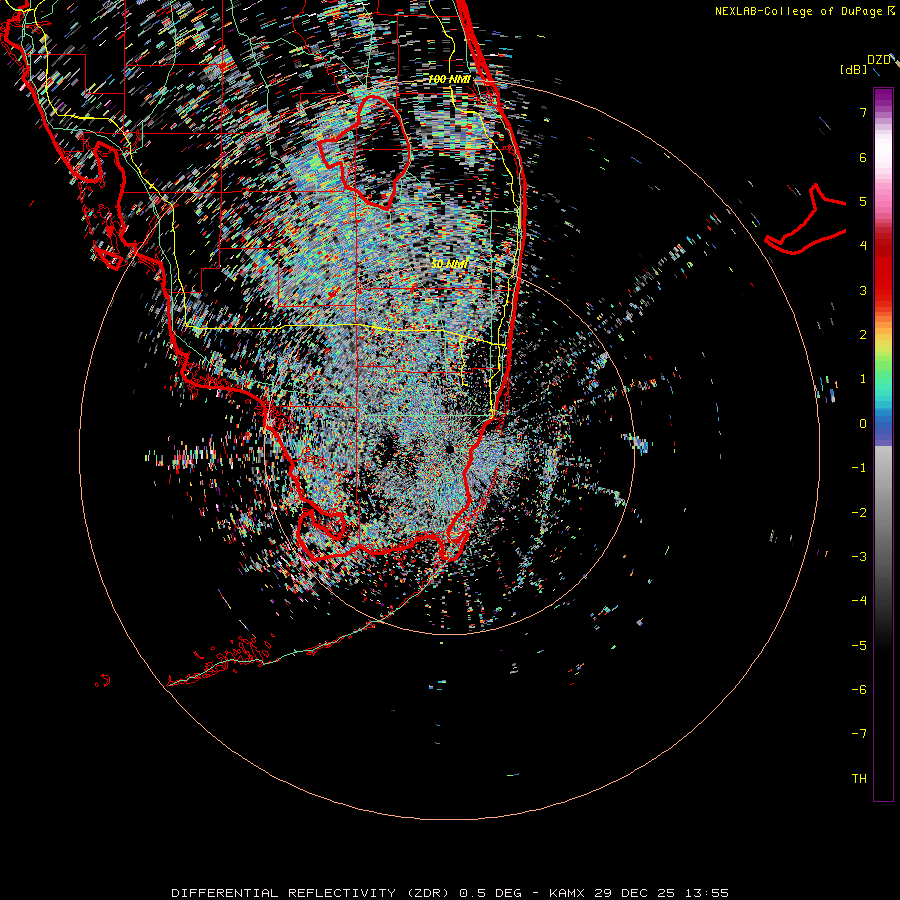The image size is (900, 900).
Task: Select the 1 value on the color scale
Action: click(x=863, y=379)
